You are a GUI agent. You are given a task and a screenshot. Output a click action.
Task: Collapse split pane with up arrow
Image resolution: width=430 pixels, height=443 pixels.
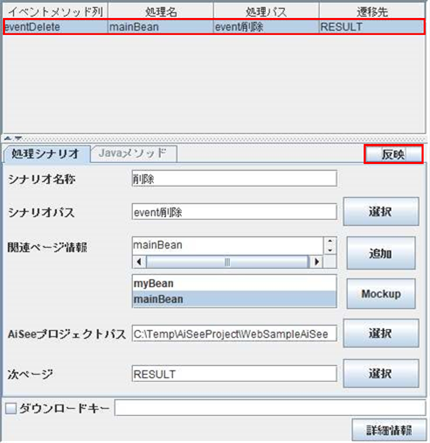point(8,138)
